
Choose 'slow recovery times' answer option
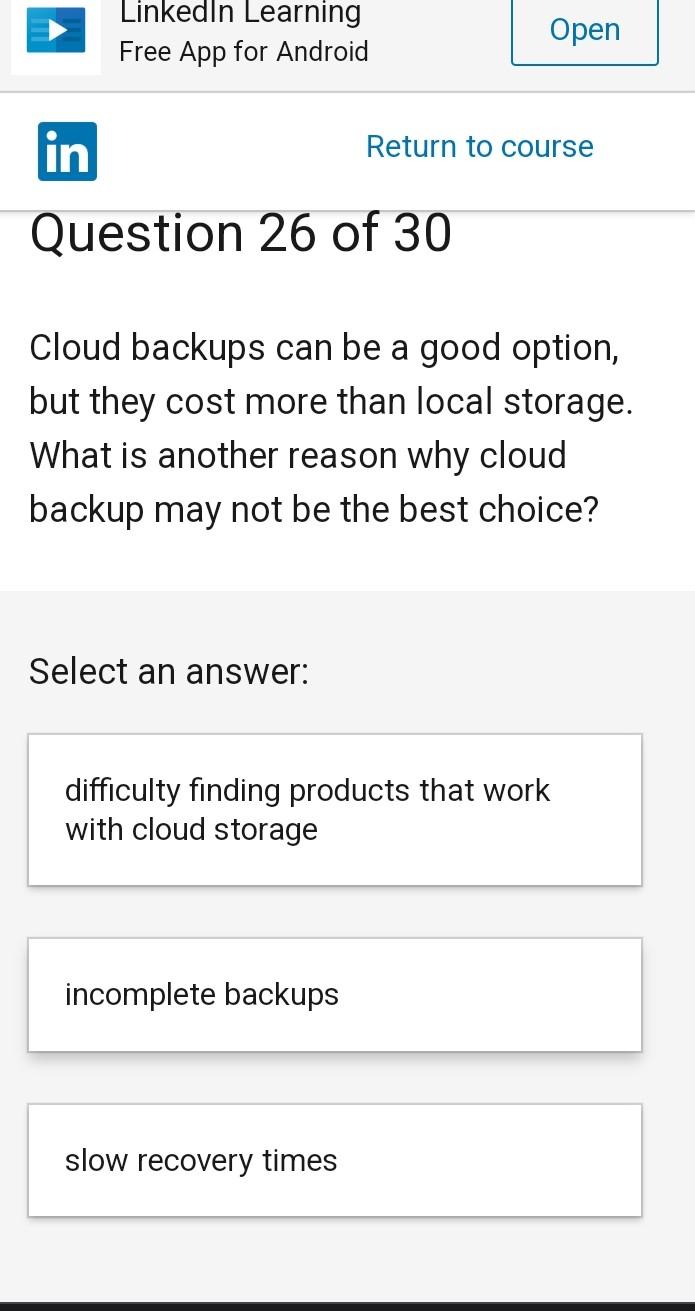[x=334, y=1160]
